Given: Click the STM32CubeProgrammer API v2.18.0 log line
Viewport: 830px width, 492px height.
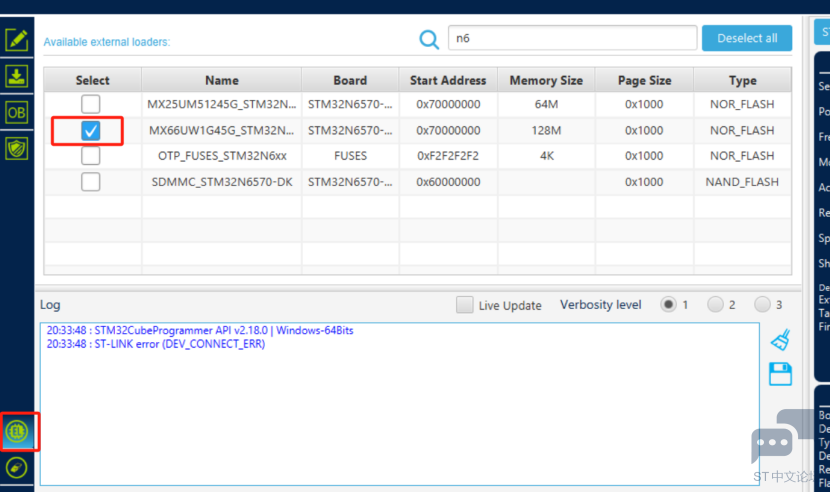Looking at the screenshot, I should coord(200,330).
